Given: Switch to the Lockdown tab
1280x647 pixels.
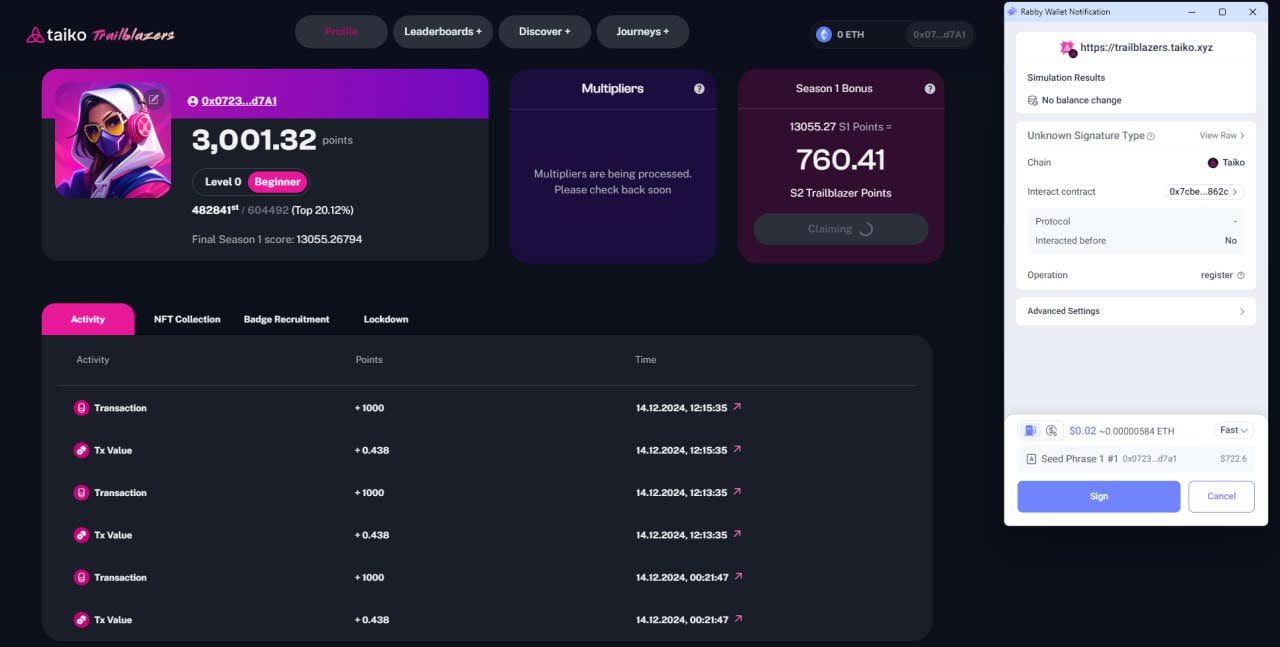Looking at the screenshot, I should pyautogui.click(x=386, y=319).
